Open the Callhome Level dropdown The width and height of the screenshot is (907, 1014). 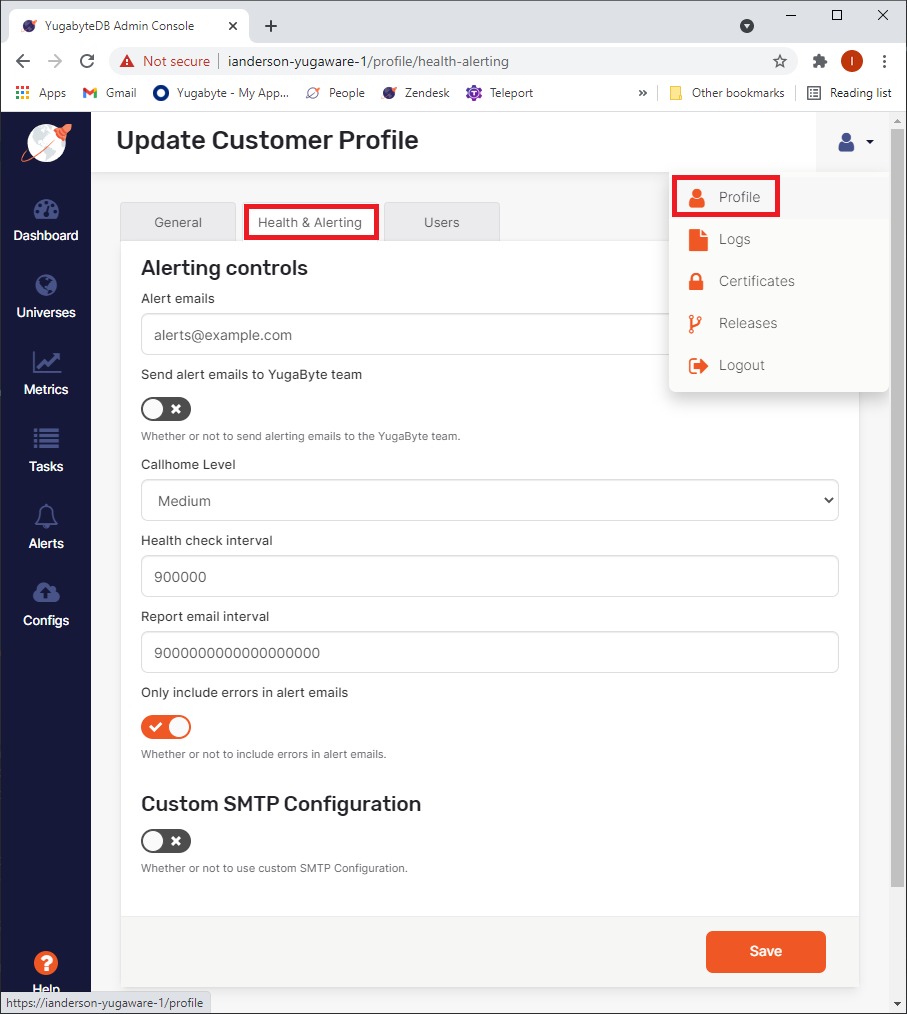tap(489, 500)
